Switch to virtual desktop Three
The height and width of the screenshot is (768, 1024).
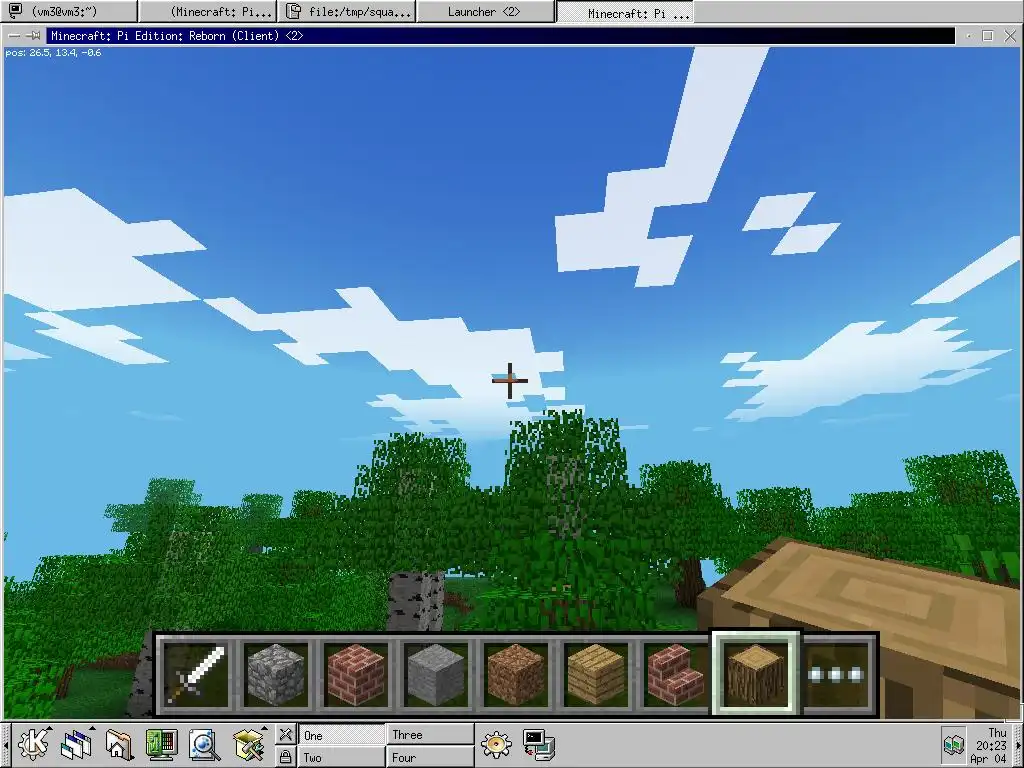click(x=430, y=735)
